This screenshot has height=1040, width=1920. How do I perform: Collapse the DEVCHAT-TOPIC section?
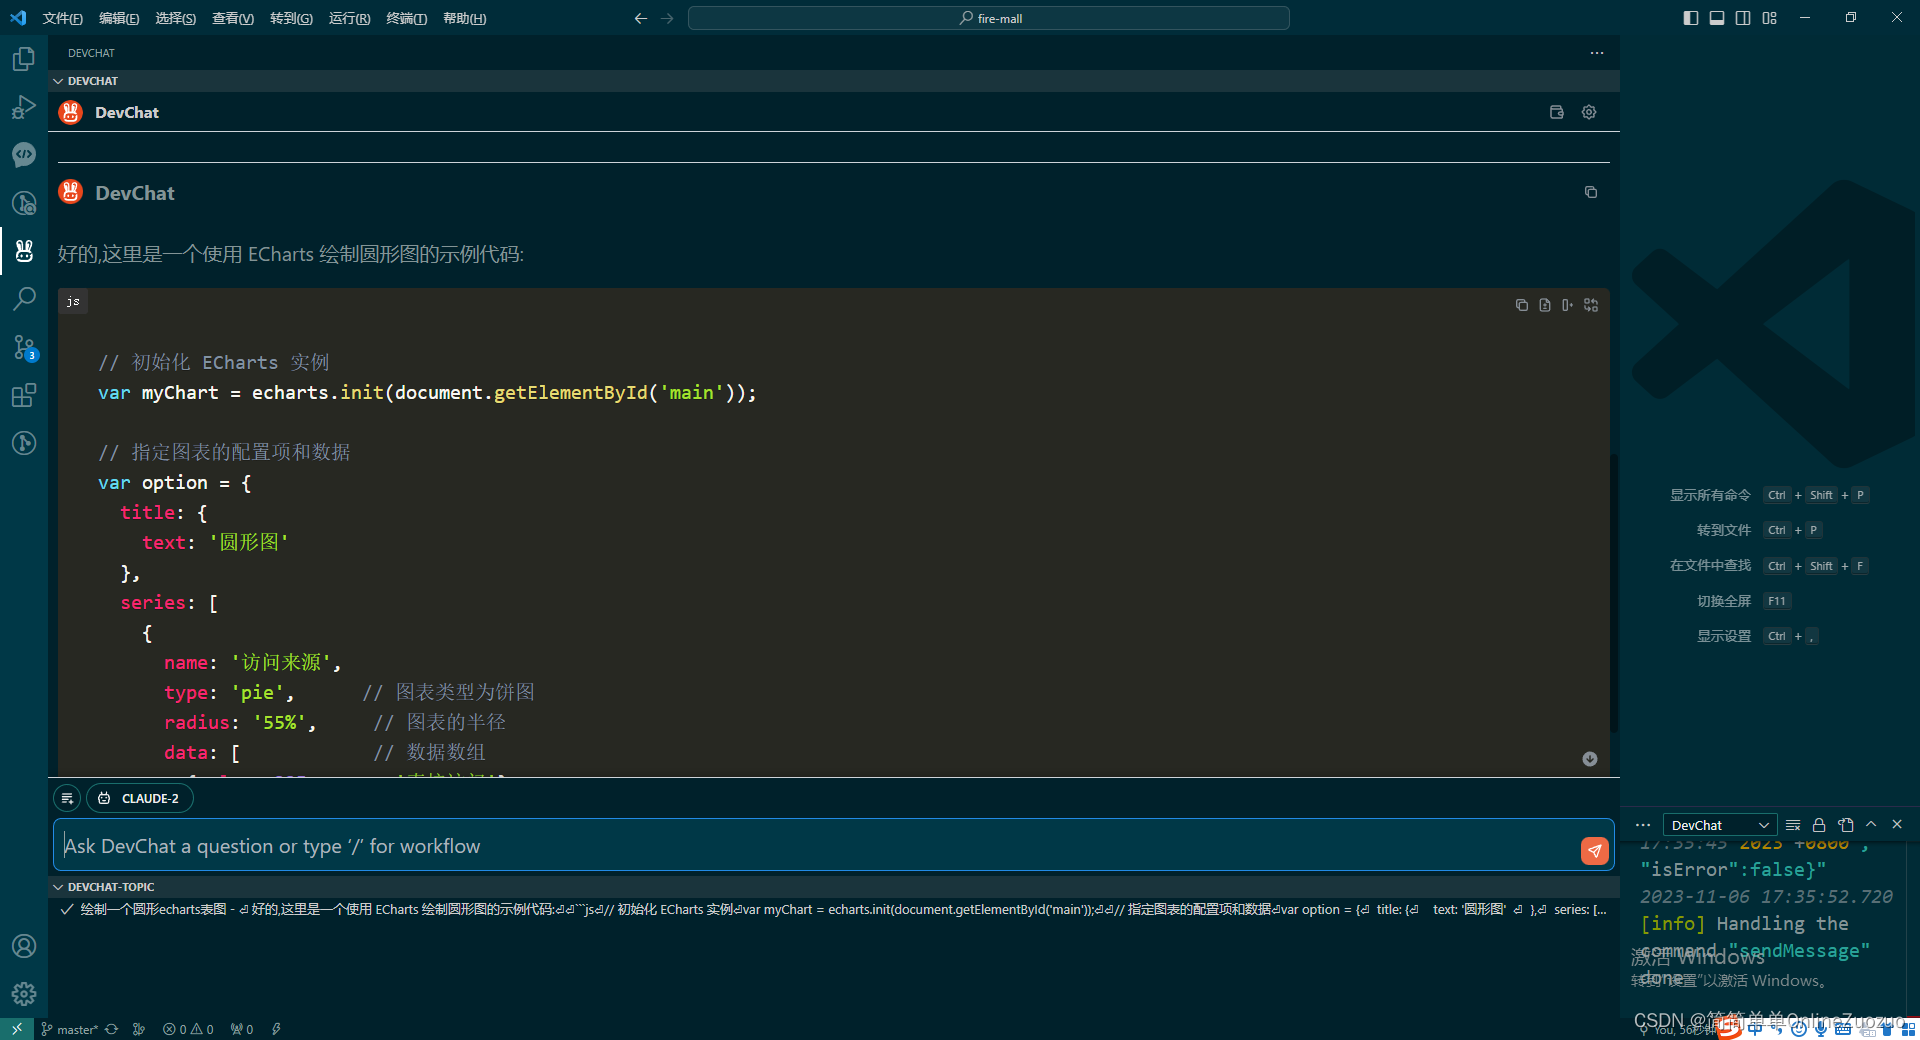[x=834, y=887]
